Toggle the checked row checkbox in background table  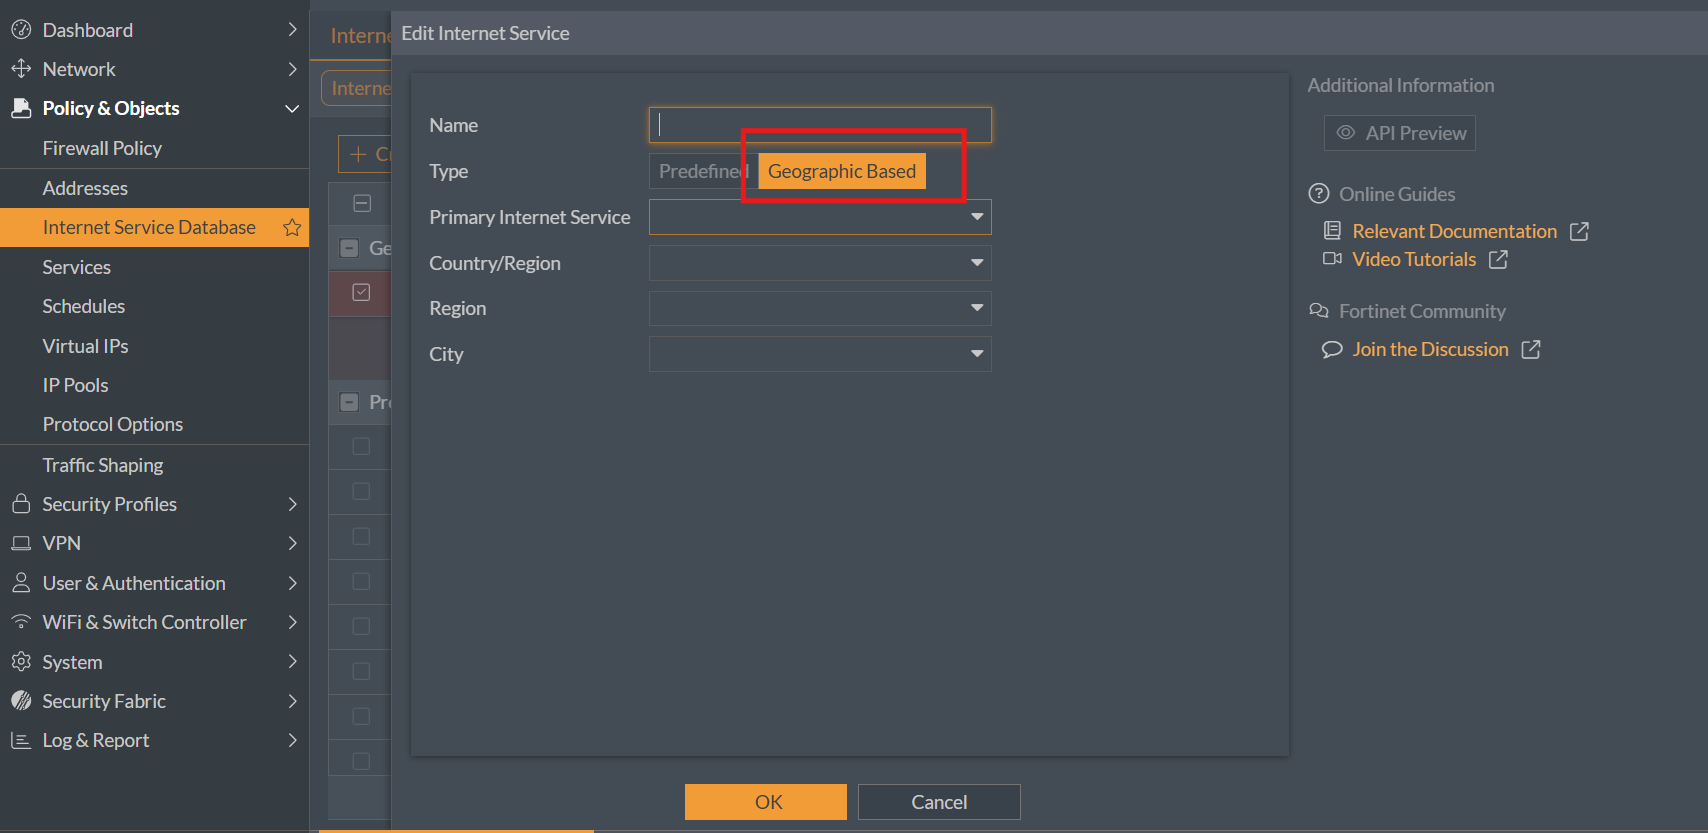[x=361, y=292]
